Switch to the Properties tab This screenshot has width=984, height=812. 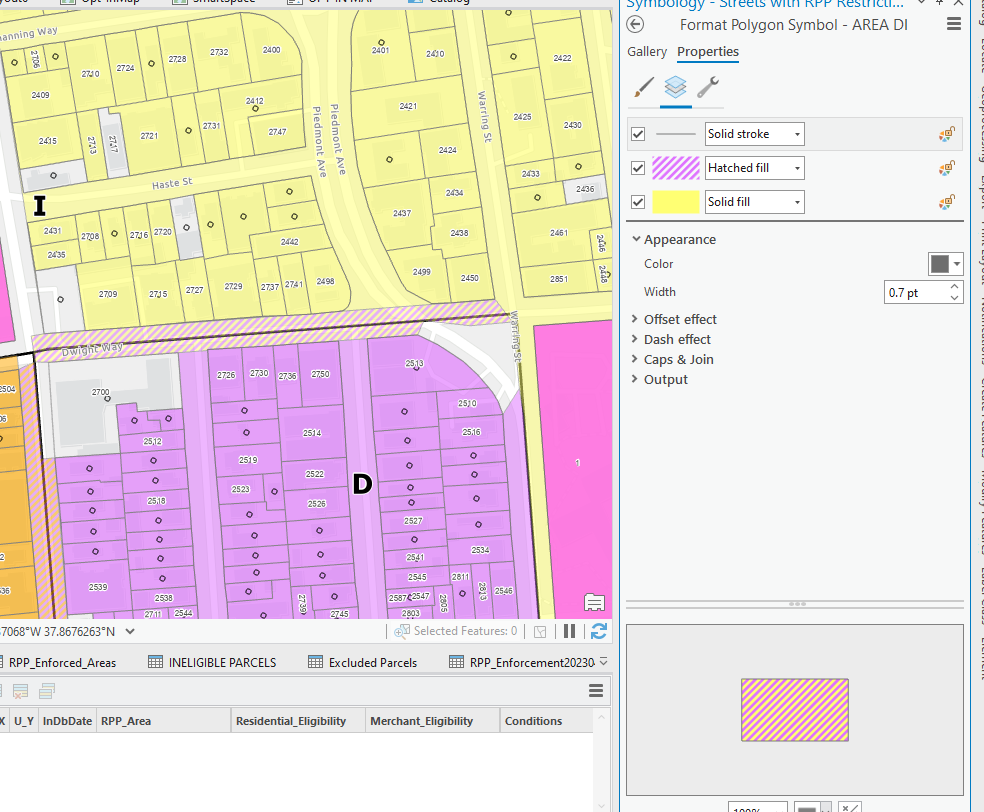[x=708, y=51]
